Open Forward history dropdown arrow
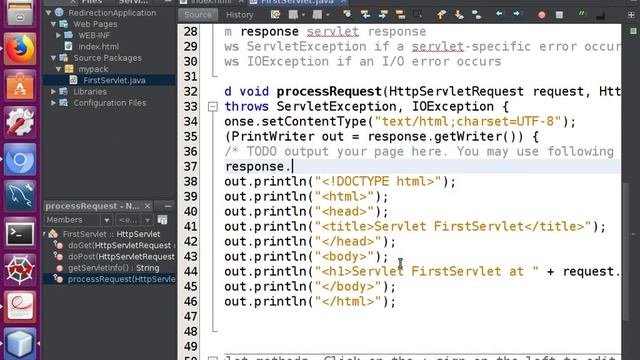 point(327,15)
